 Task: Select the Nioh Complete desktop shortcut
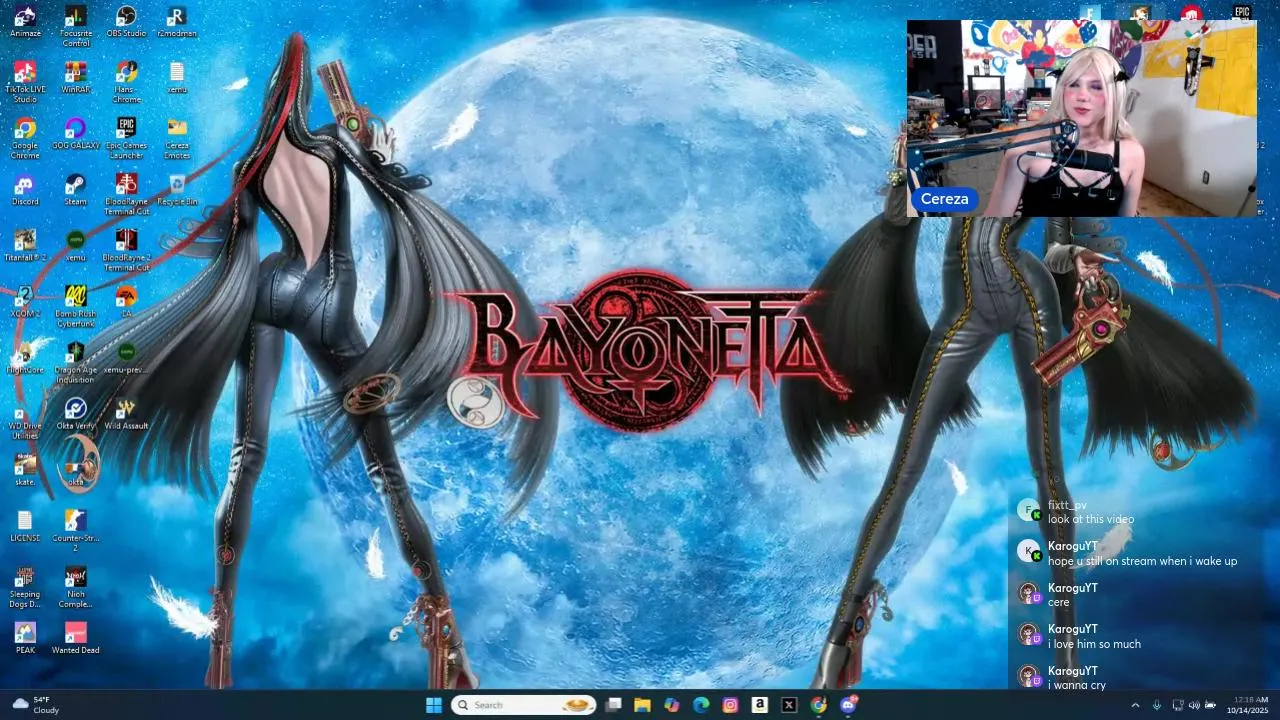click(x=75, y=588)
